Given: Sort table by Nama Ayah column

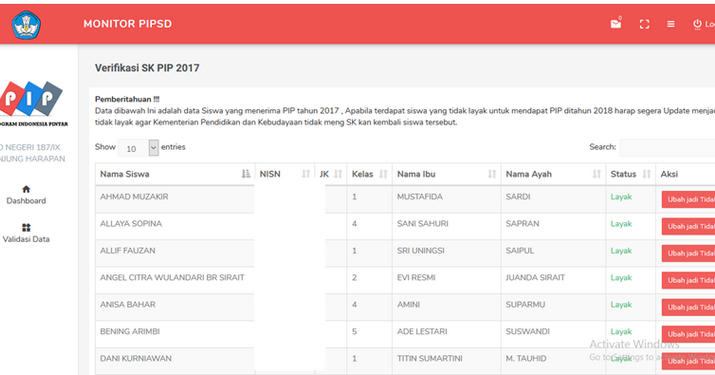Looking at the screenshot, I should (x=553, y=174).
